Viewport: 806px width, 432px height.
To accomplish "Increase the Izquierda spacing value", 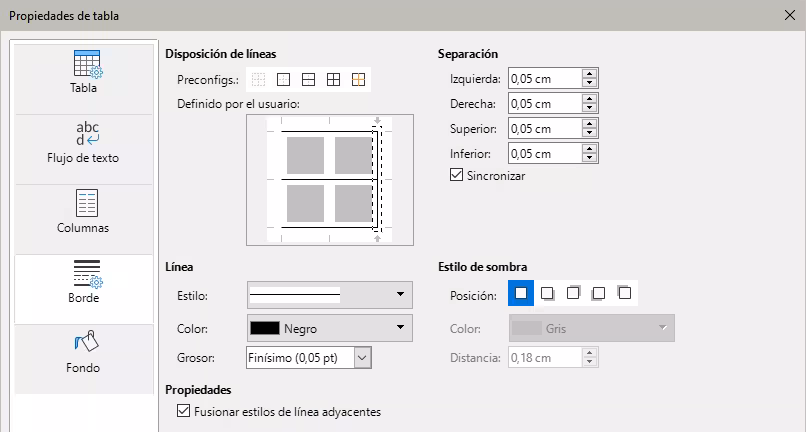I will pyautogui.click(x=590, y=74).
